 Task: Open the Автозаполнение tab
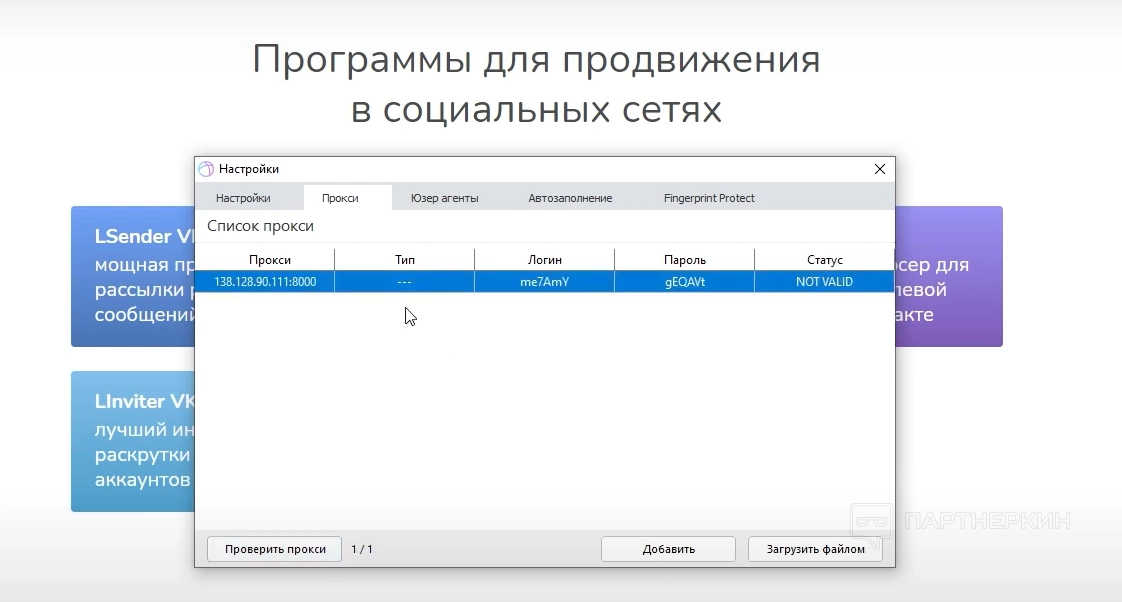tap(570, 198)
